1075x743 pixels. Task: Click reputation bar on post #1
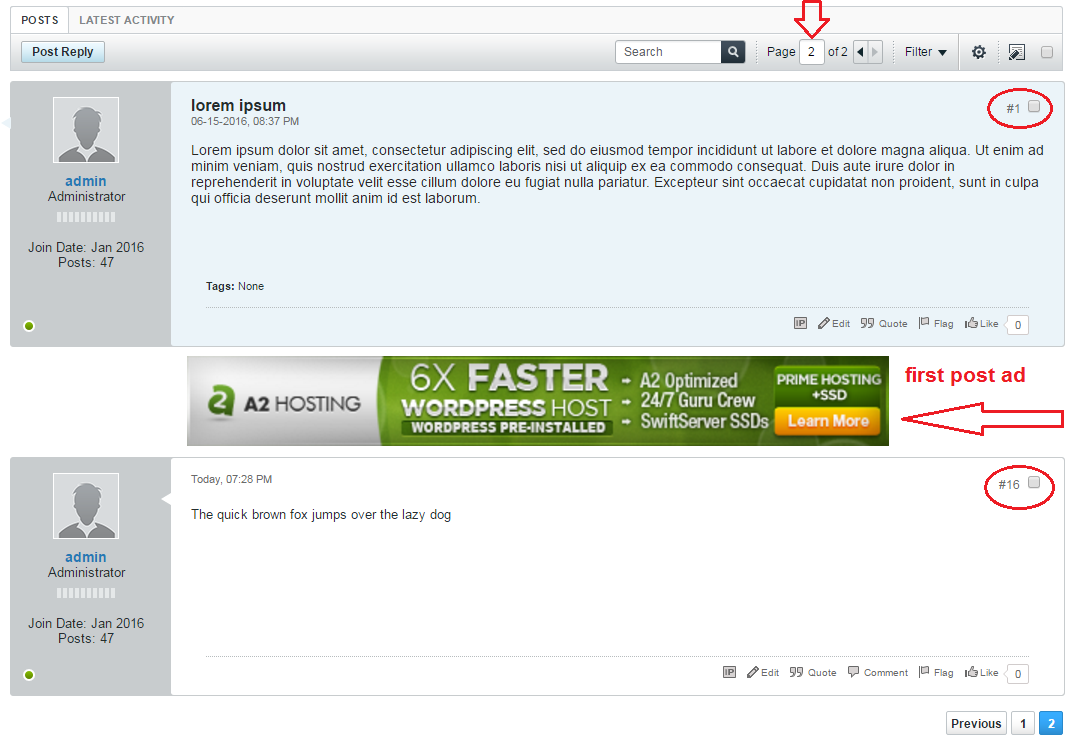point(86,217)
